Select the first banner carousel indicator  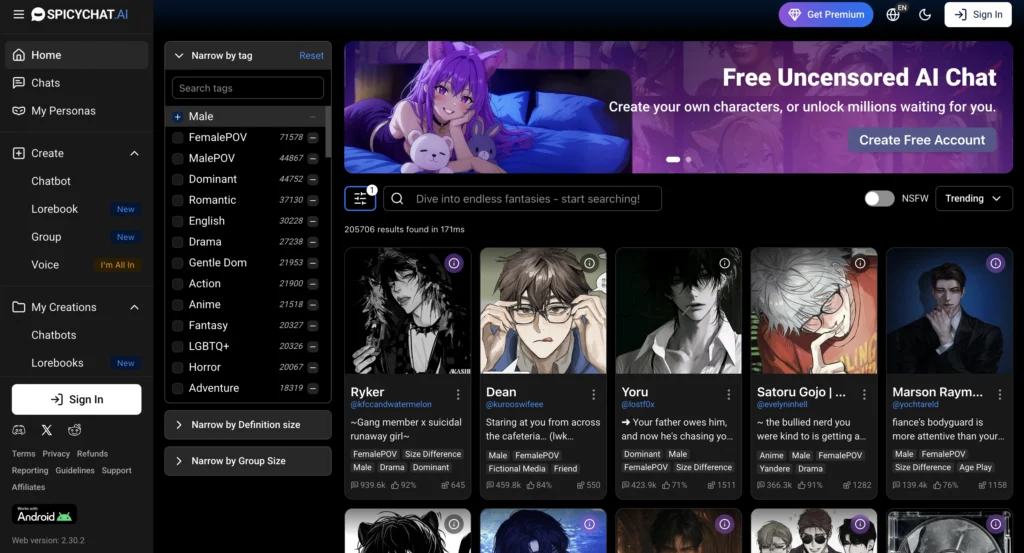click(x=673, y=159)
